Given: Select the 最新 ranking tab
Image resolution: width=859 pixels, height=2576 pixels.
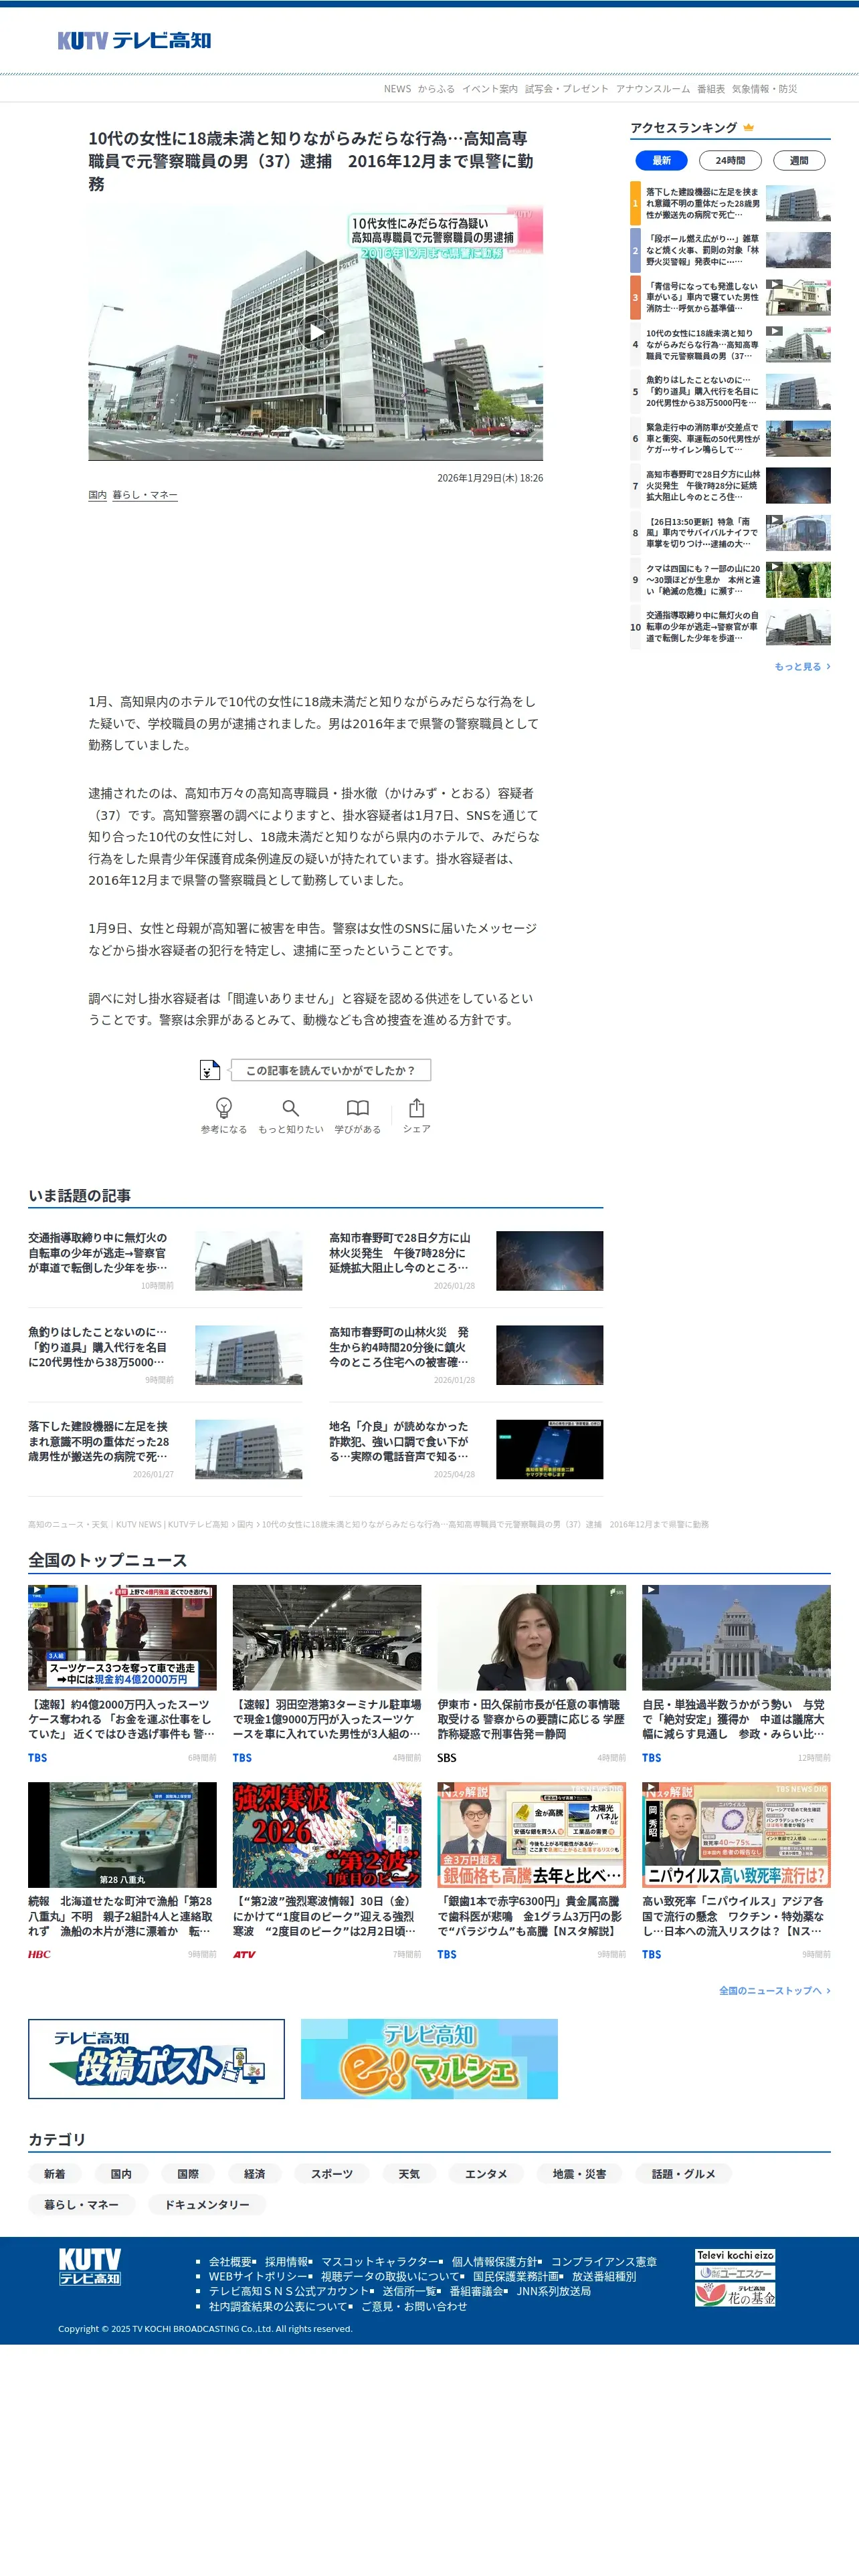Looking at the screenshot, I should [661, 160].
